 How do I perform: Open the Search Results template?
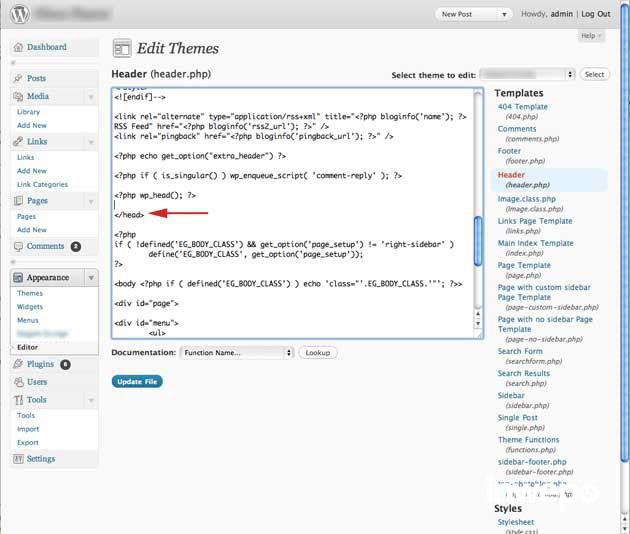click(524, 373)
